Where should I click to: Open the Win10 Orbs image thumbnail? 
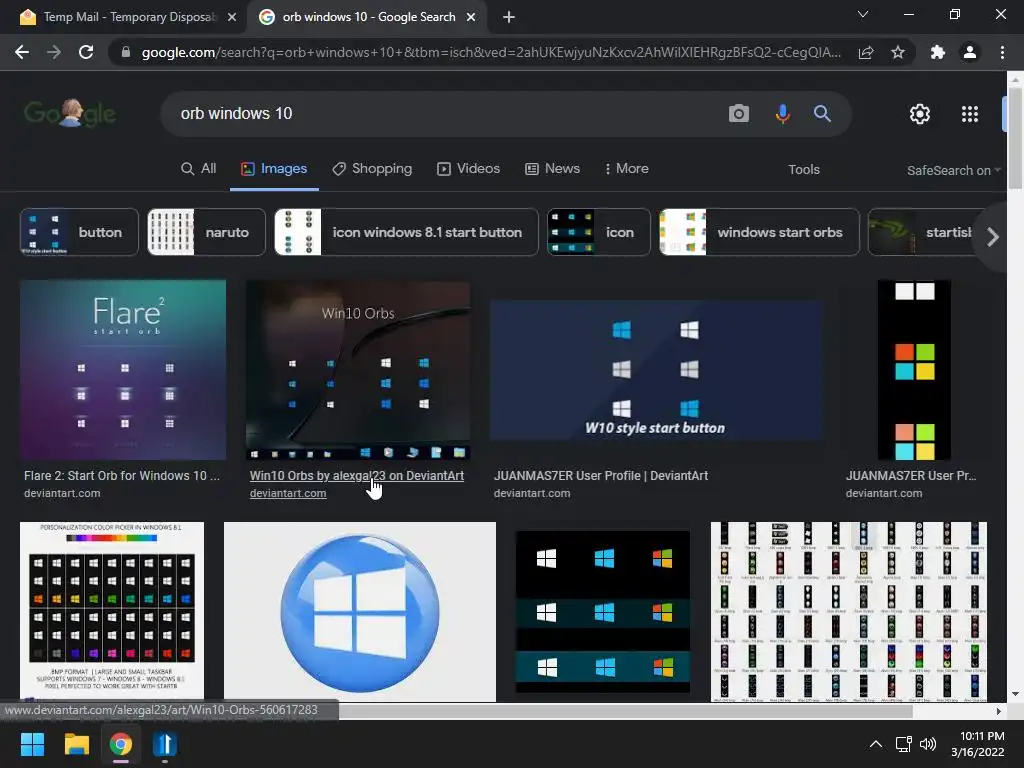coord(358,370)
